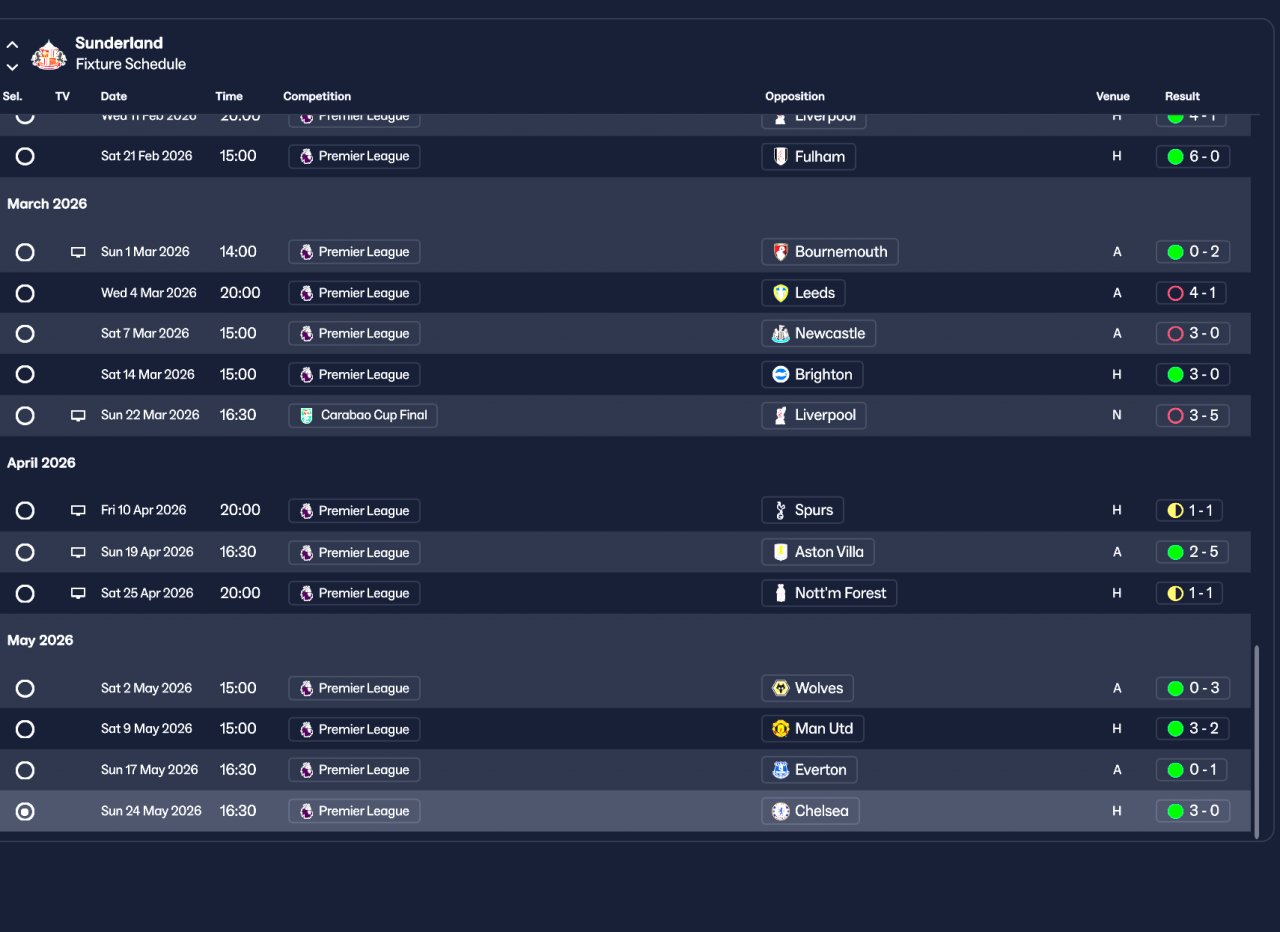1280x932 pixels.
Task: Click the Sel. column header
Action: pos(13,97)
